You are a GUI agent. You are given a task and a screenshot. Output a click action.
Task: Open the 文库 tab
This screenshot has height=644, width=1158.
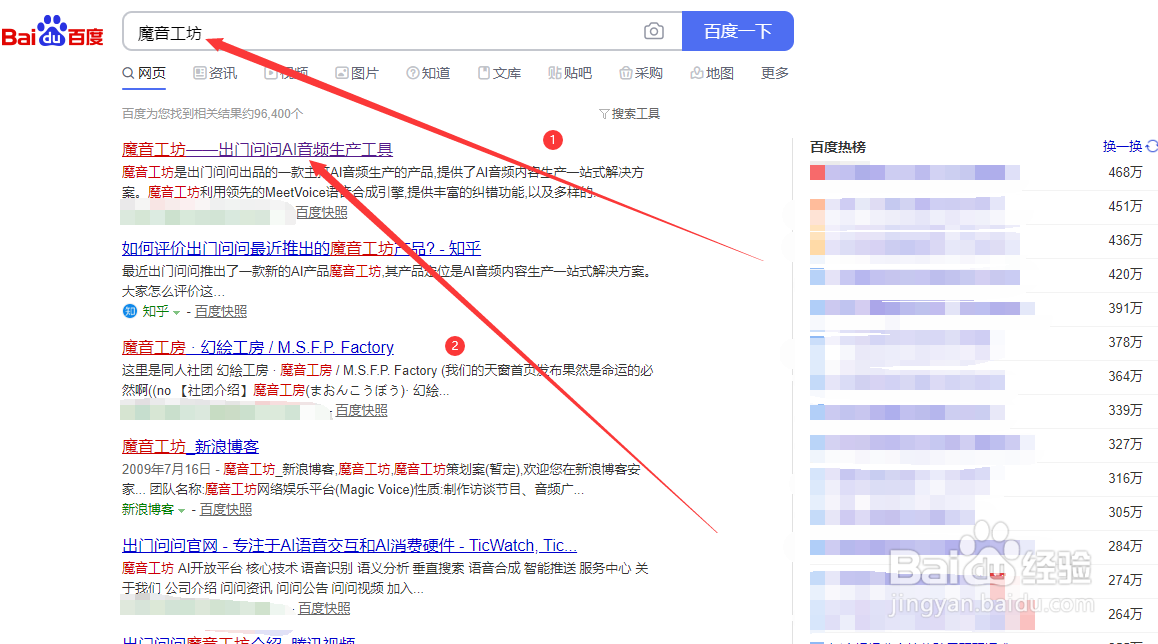point(499,73)
